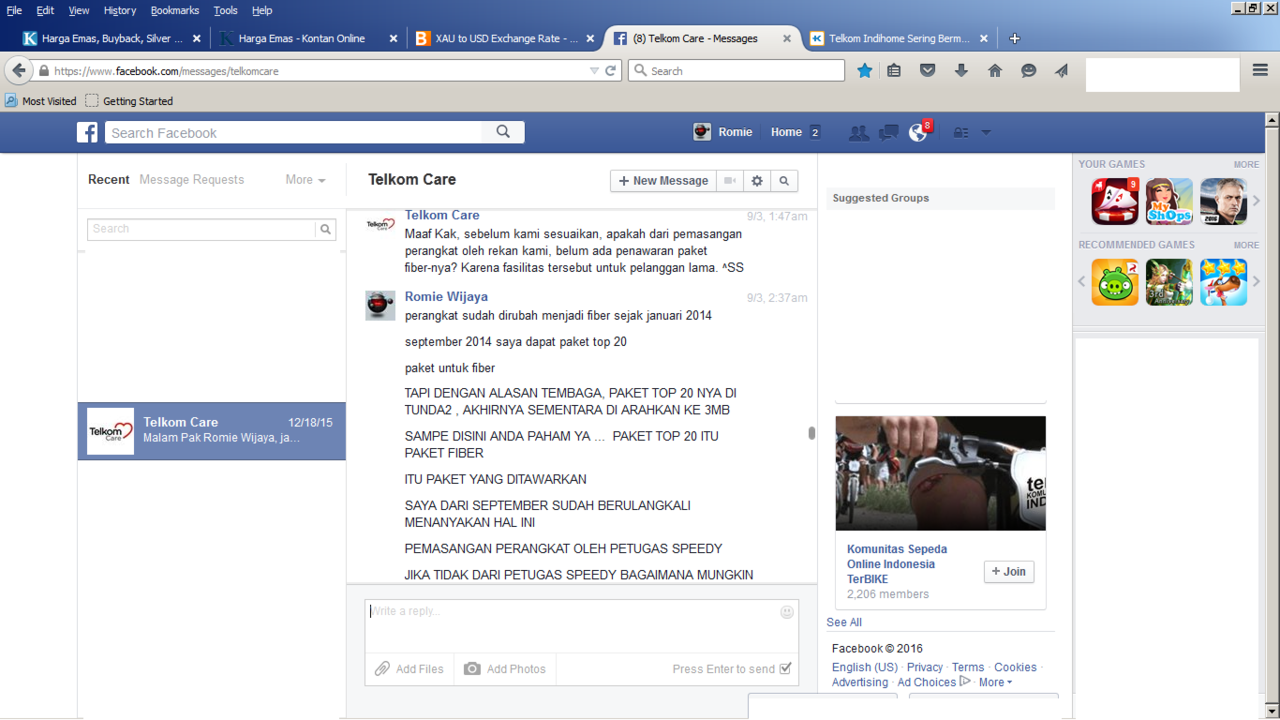Click the bookmark star icon
Image resolution: width=1280 pixels, height=720 pixels.
(865, 70)
